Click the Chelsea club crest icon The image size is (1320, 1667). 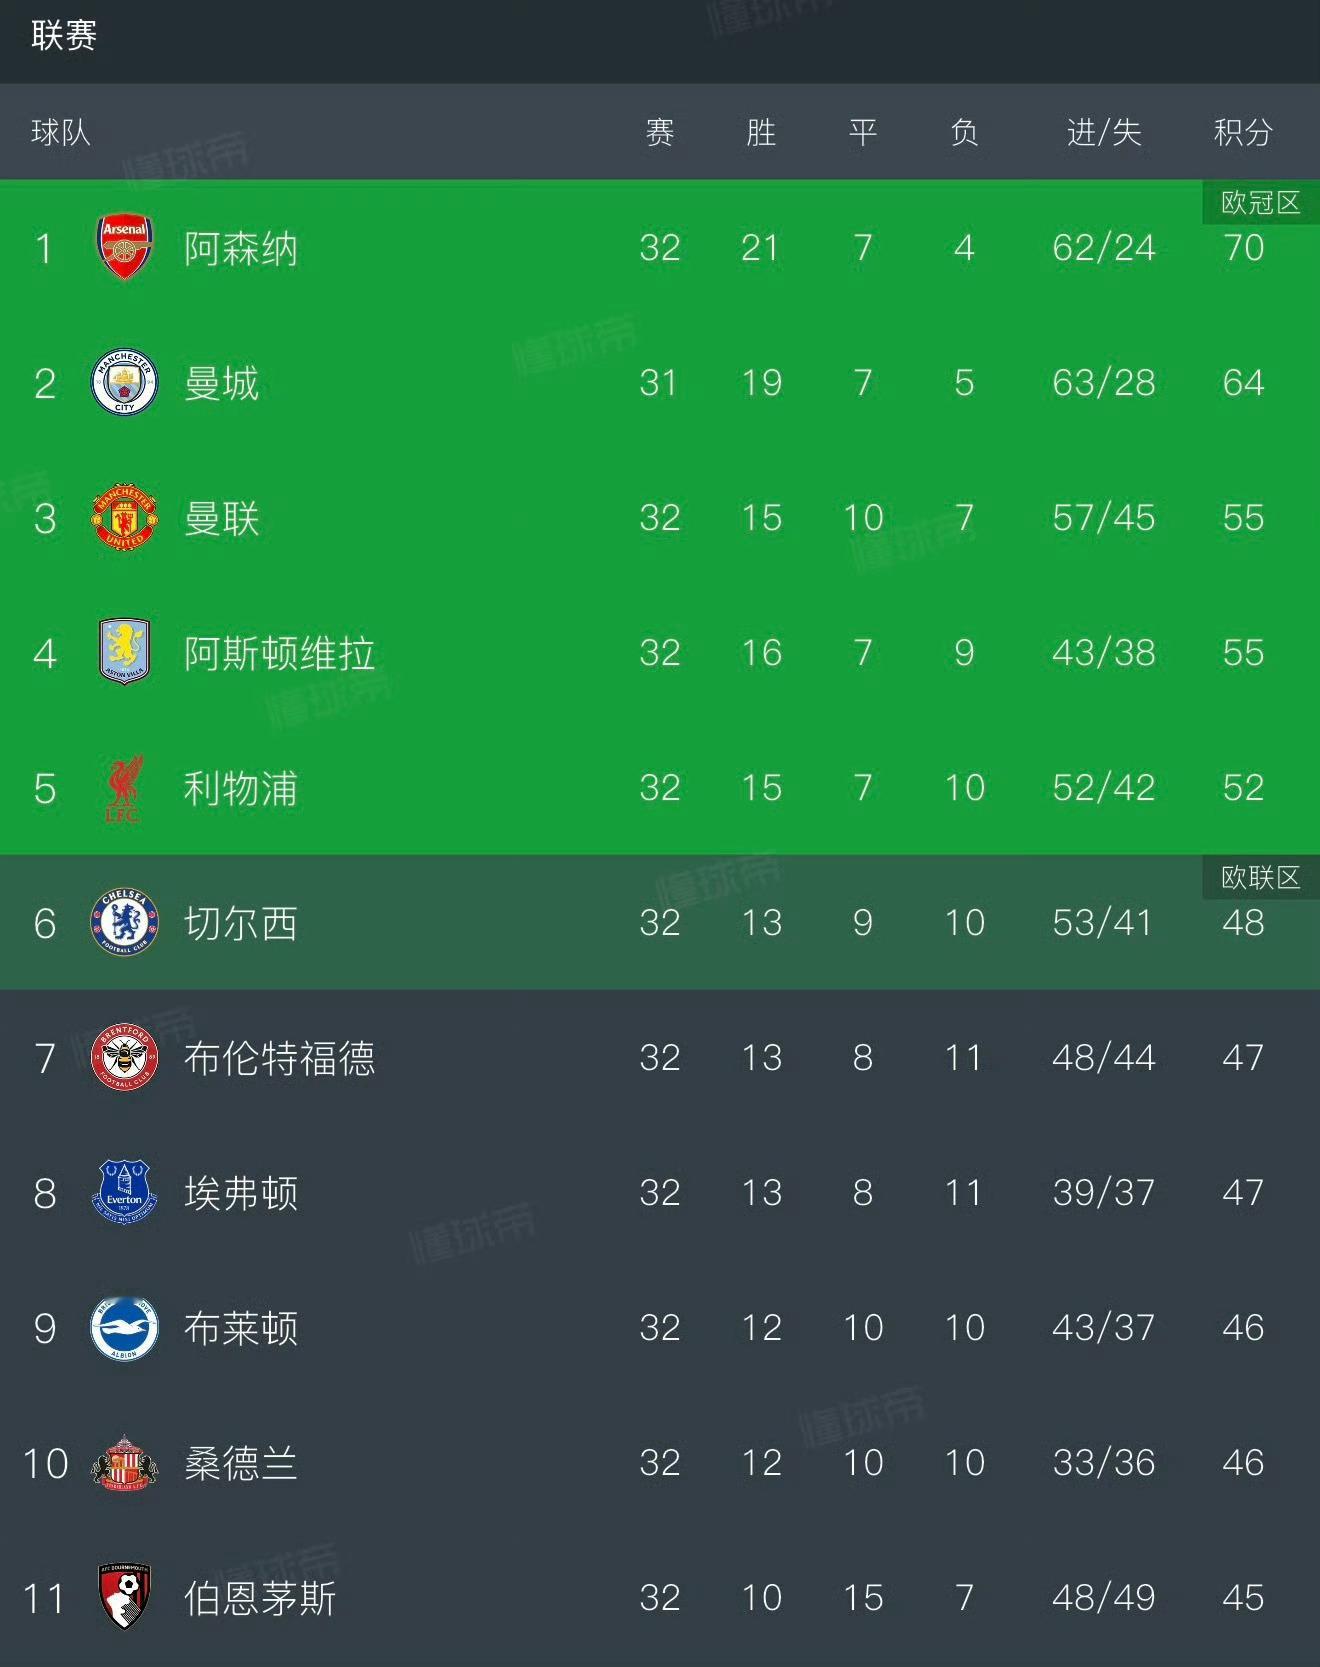pos(124,922)
